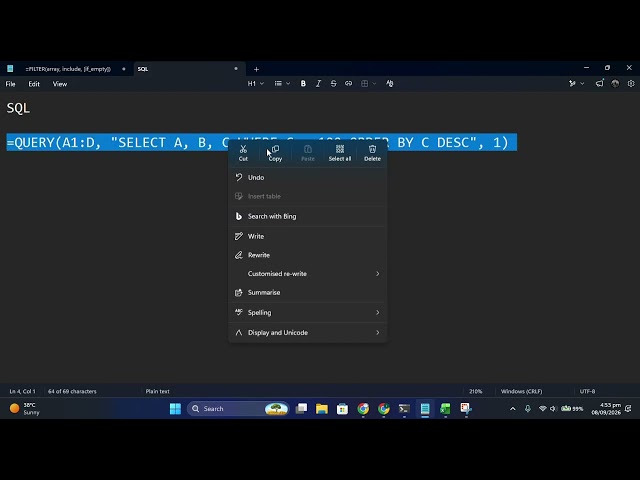Expand the Customised re-write submenu
Image resolution: width=640 pixels, height=480 pixels.
(x=308, y=274)
